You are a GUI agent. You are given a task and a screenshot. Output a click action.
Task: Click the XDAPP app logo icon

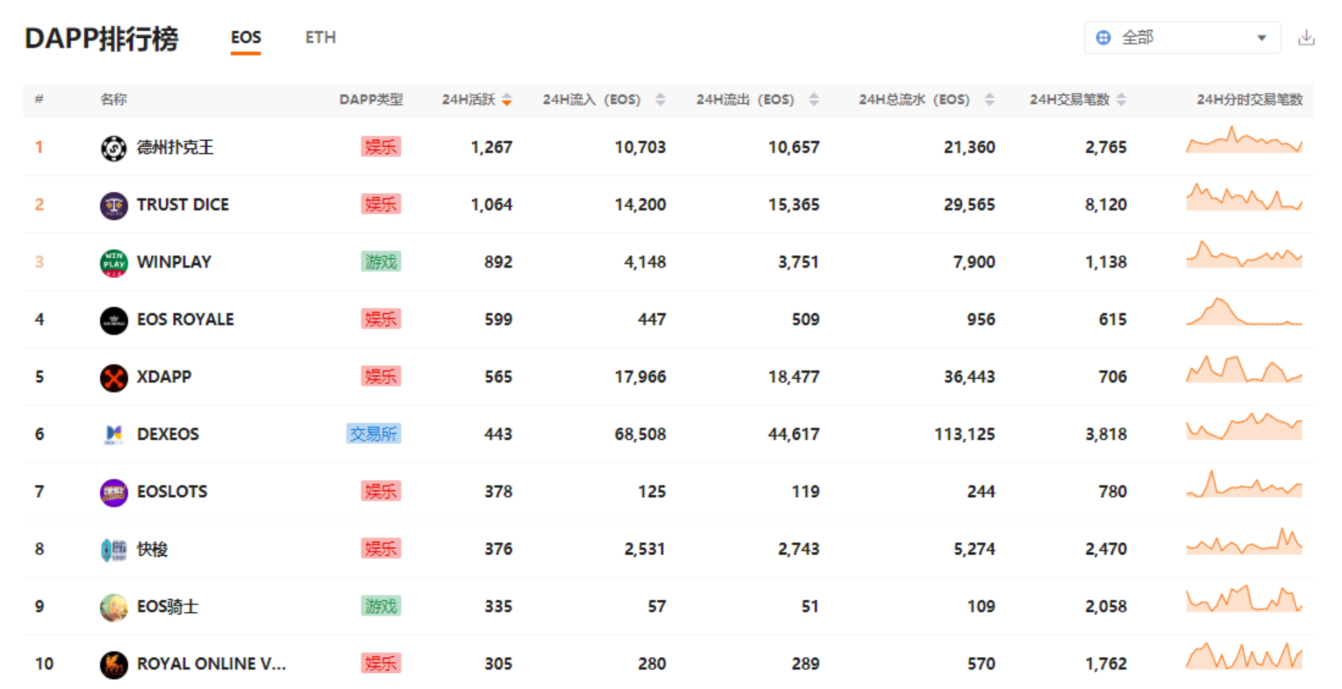tap(114, 377)
